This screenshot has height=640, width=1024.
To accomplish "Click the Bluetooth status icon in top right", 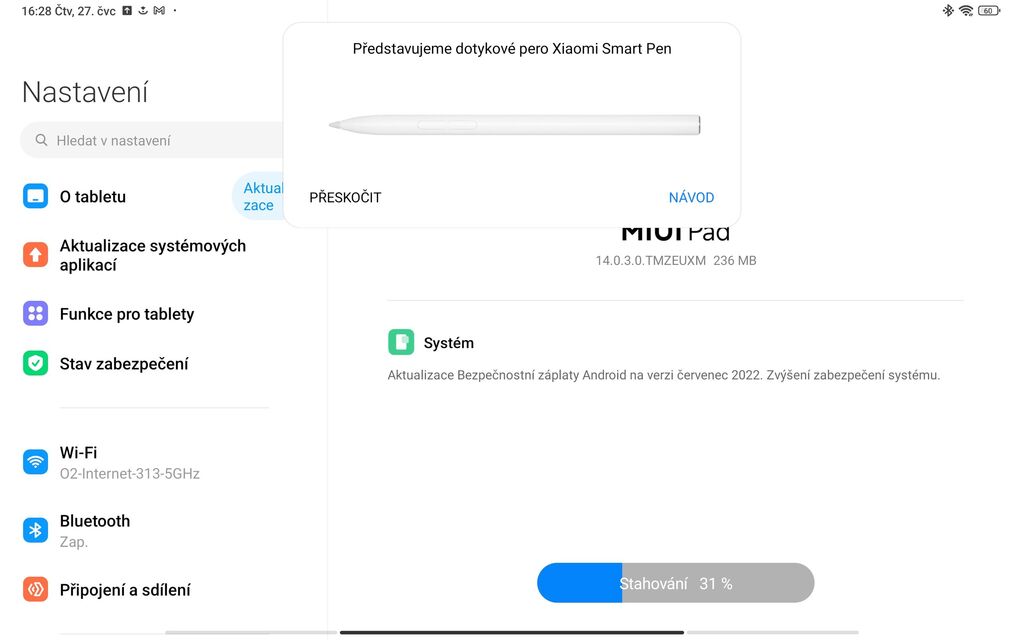I will coord(948,11).
